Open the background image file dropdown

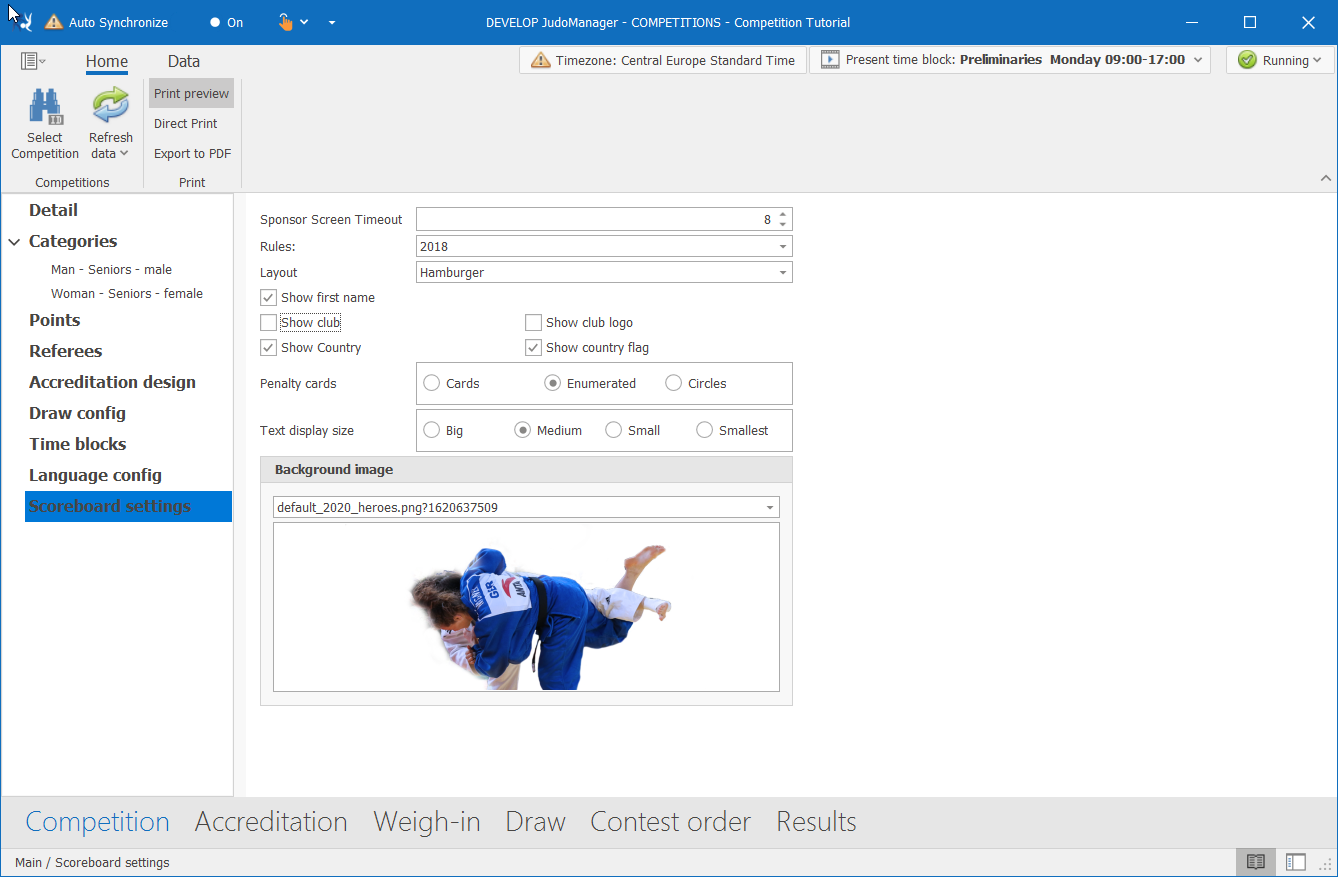[x=769, y=508]
